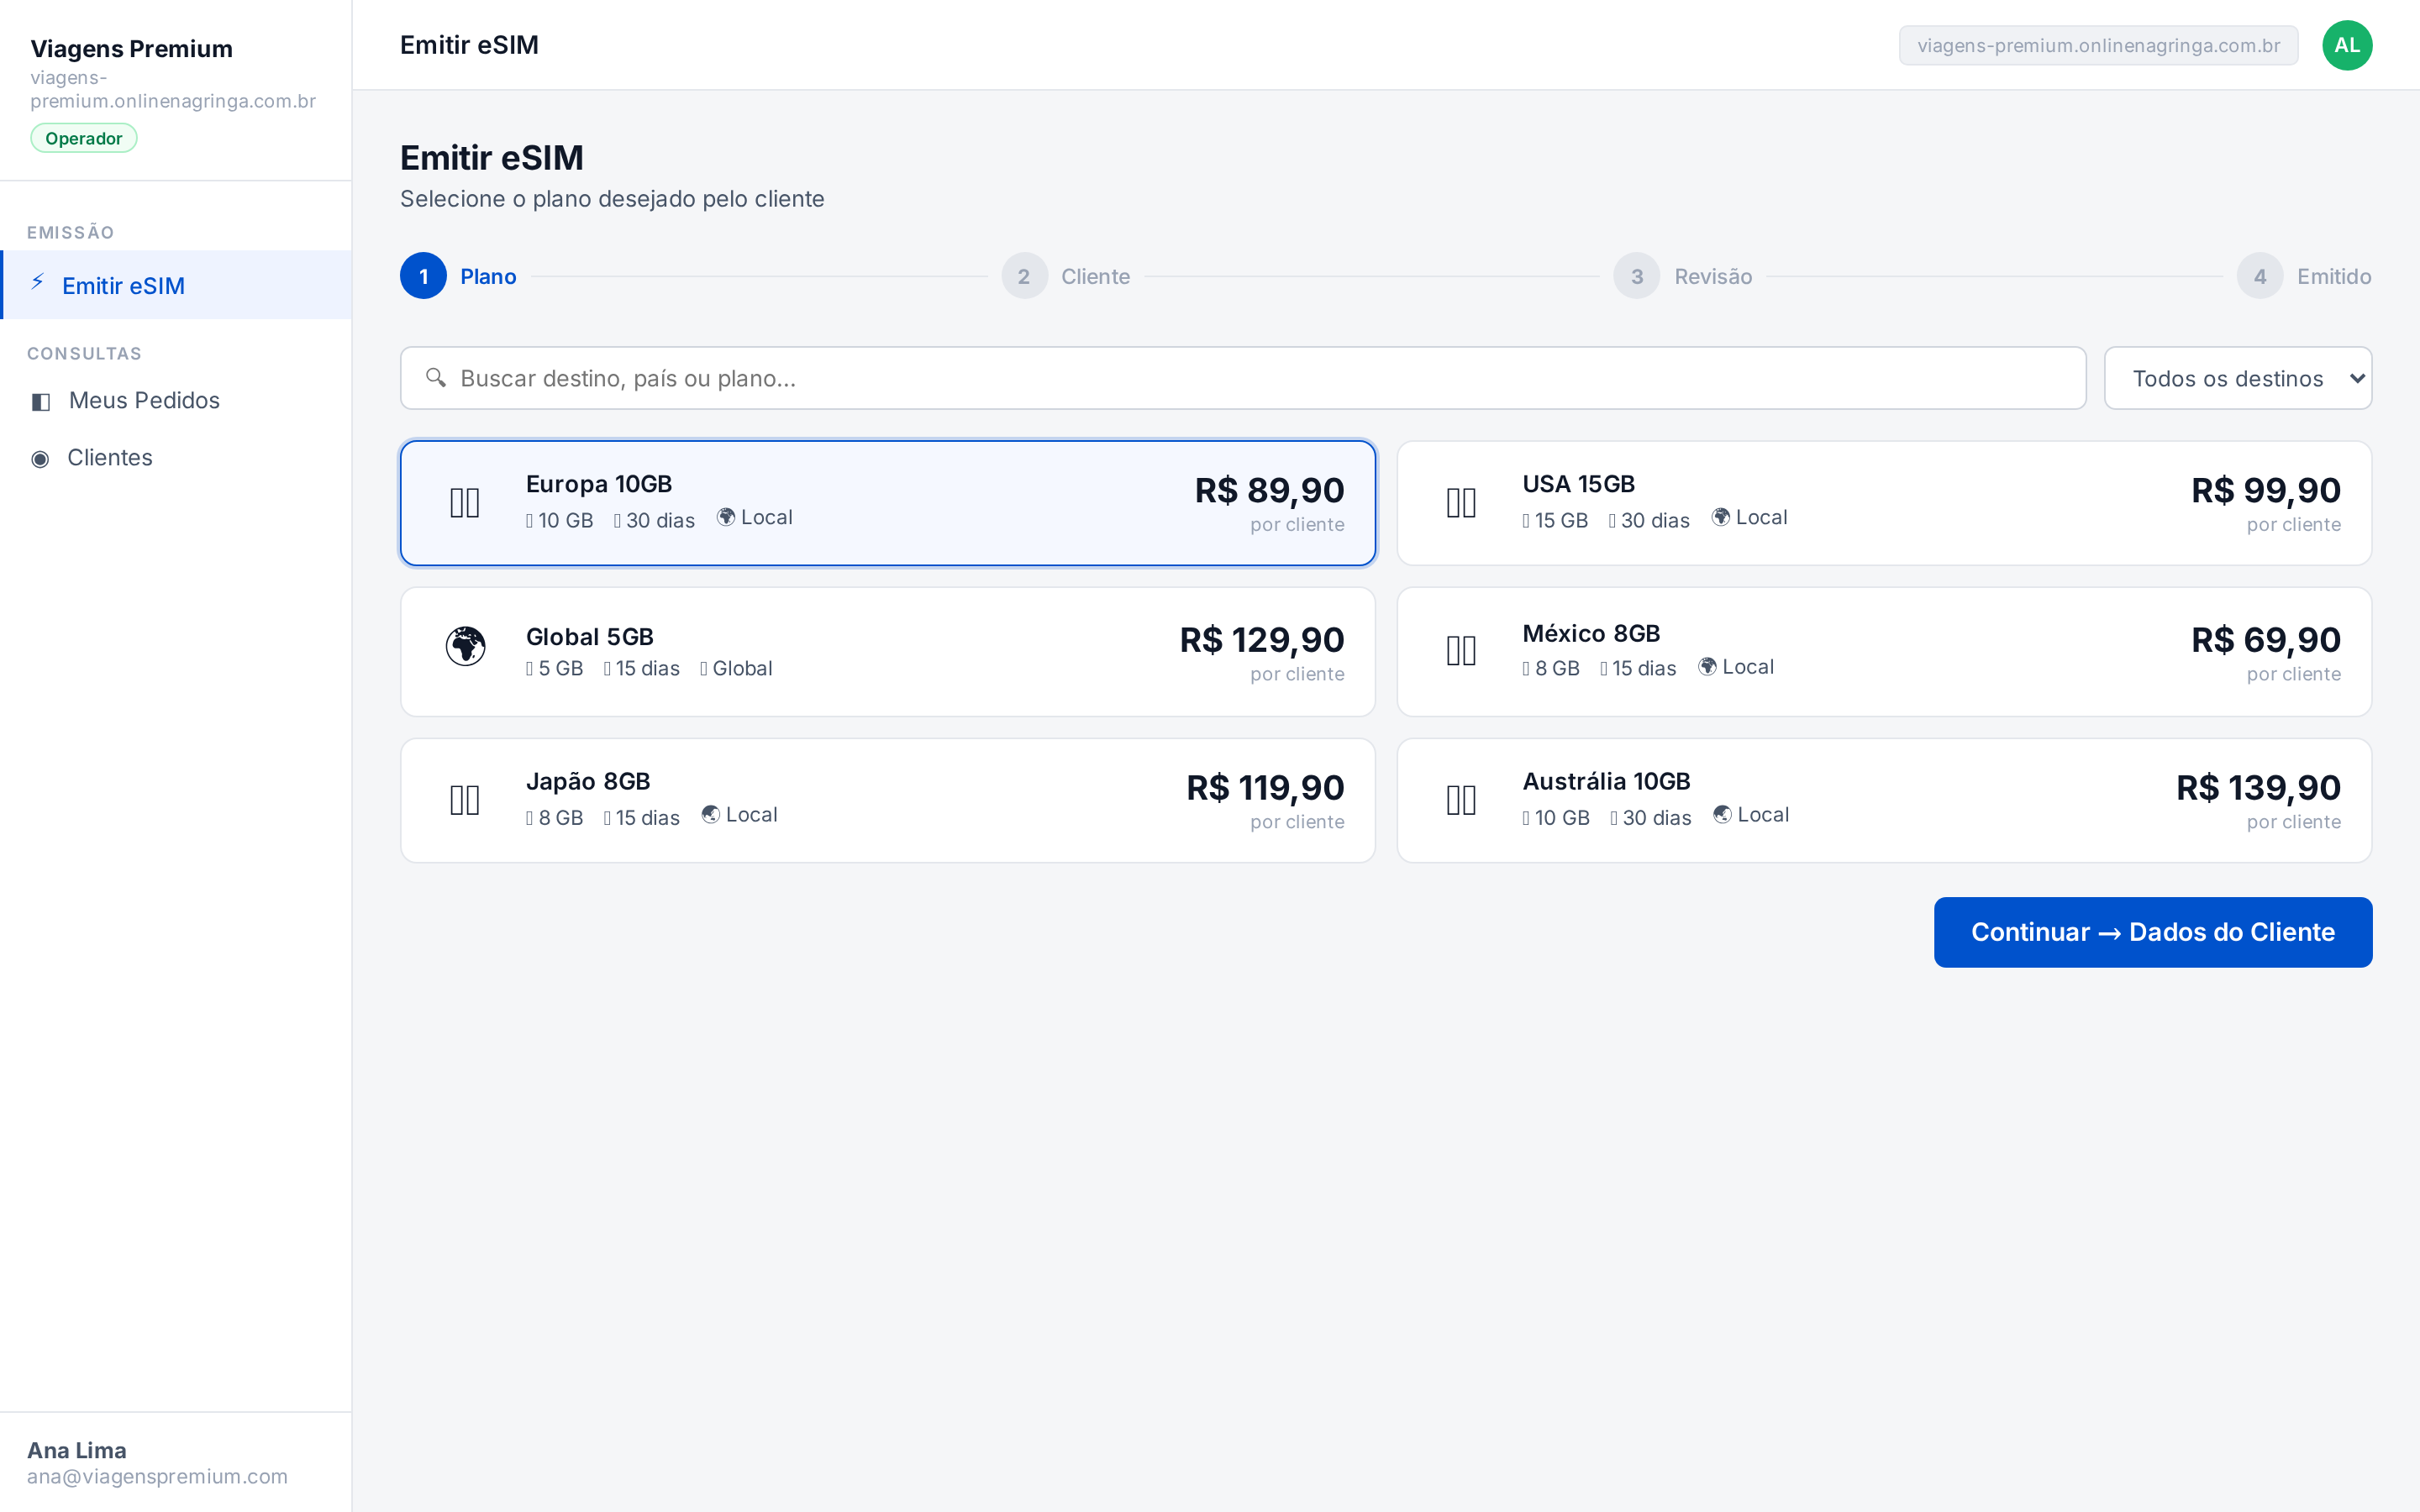The height and width of the screenshot is (1512, 2420).
Task: Open Meus Pedidos in sidebar
Action: 176,401
